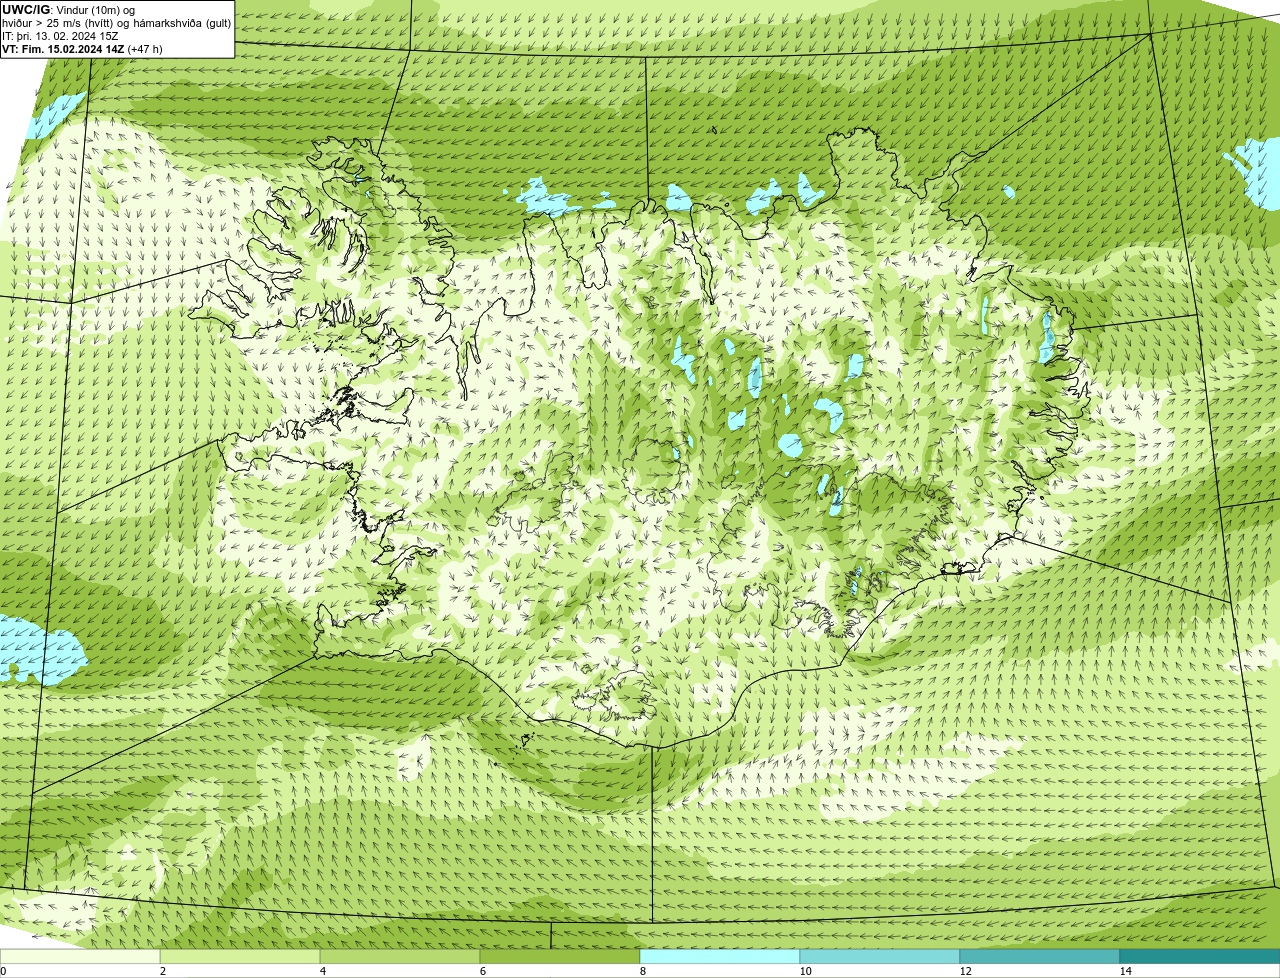Click the 12–14 m/s legend swatch
The image size is (1280, 978).
tap(1040, 956)
